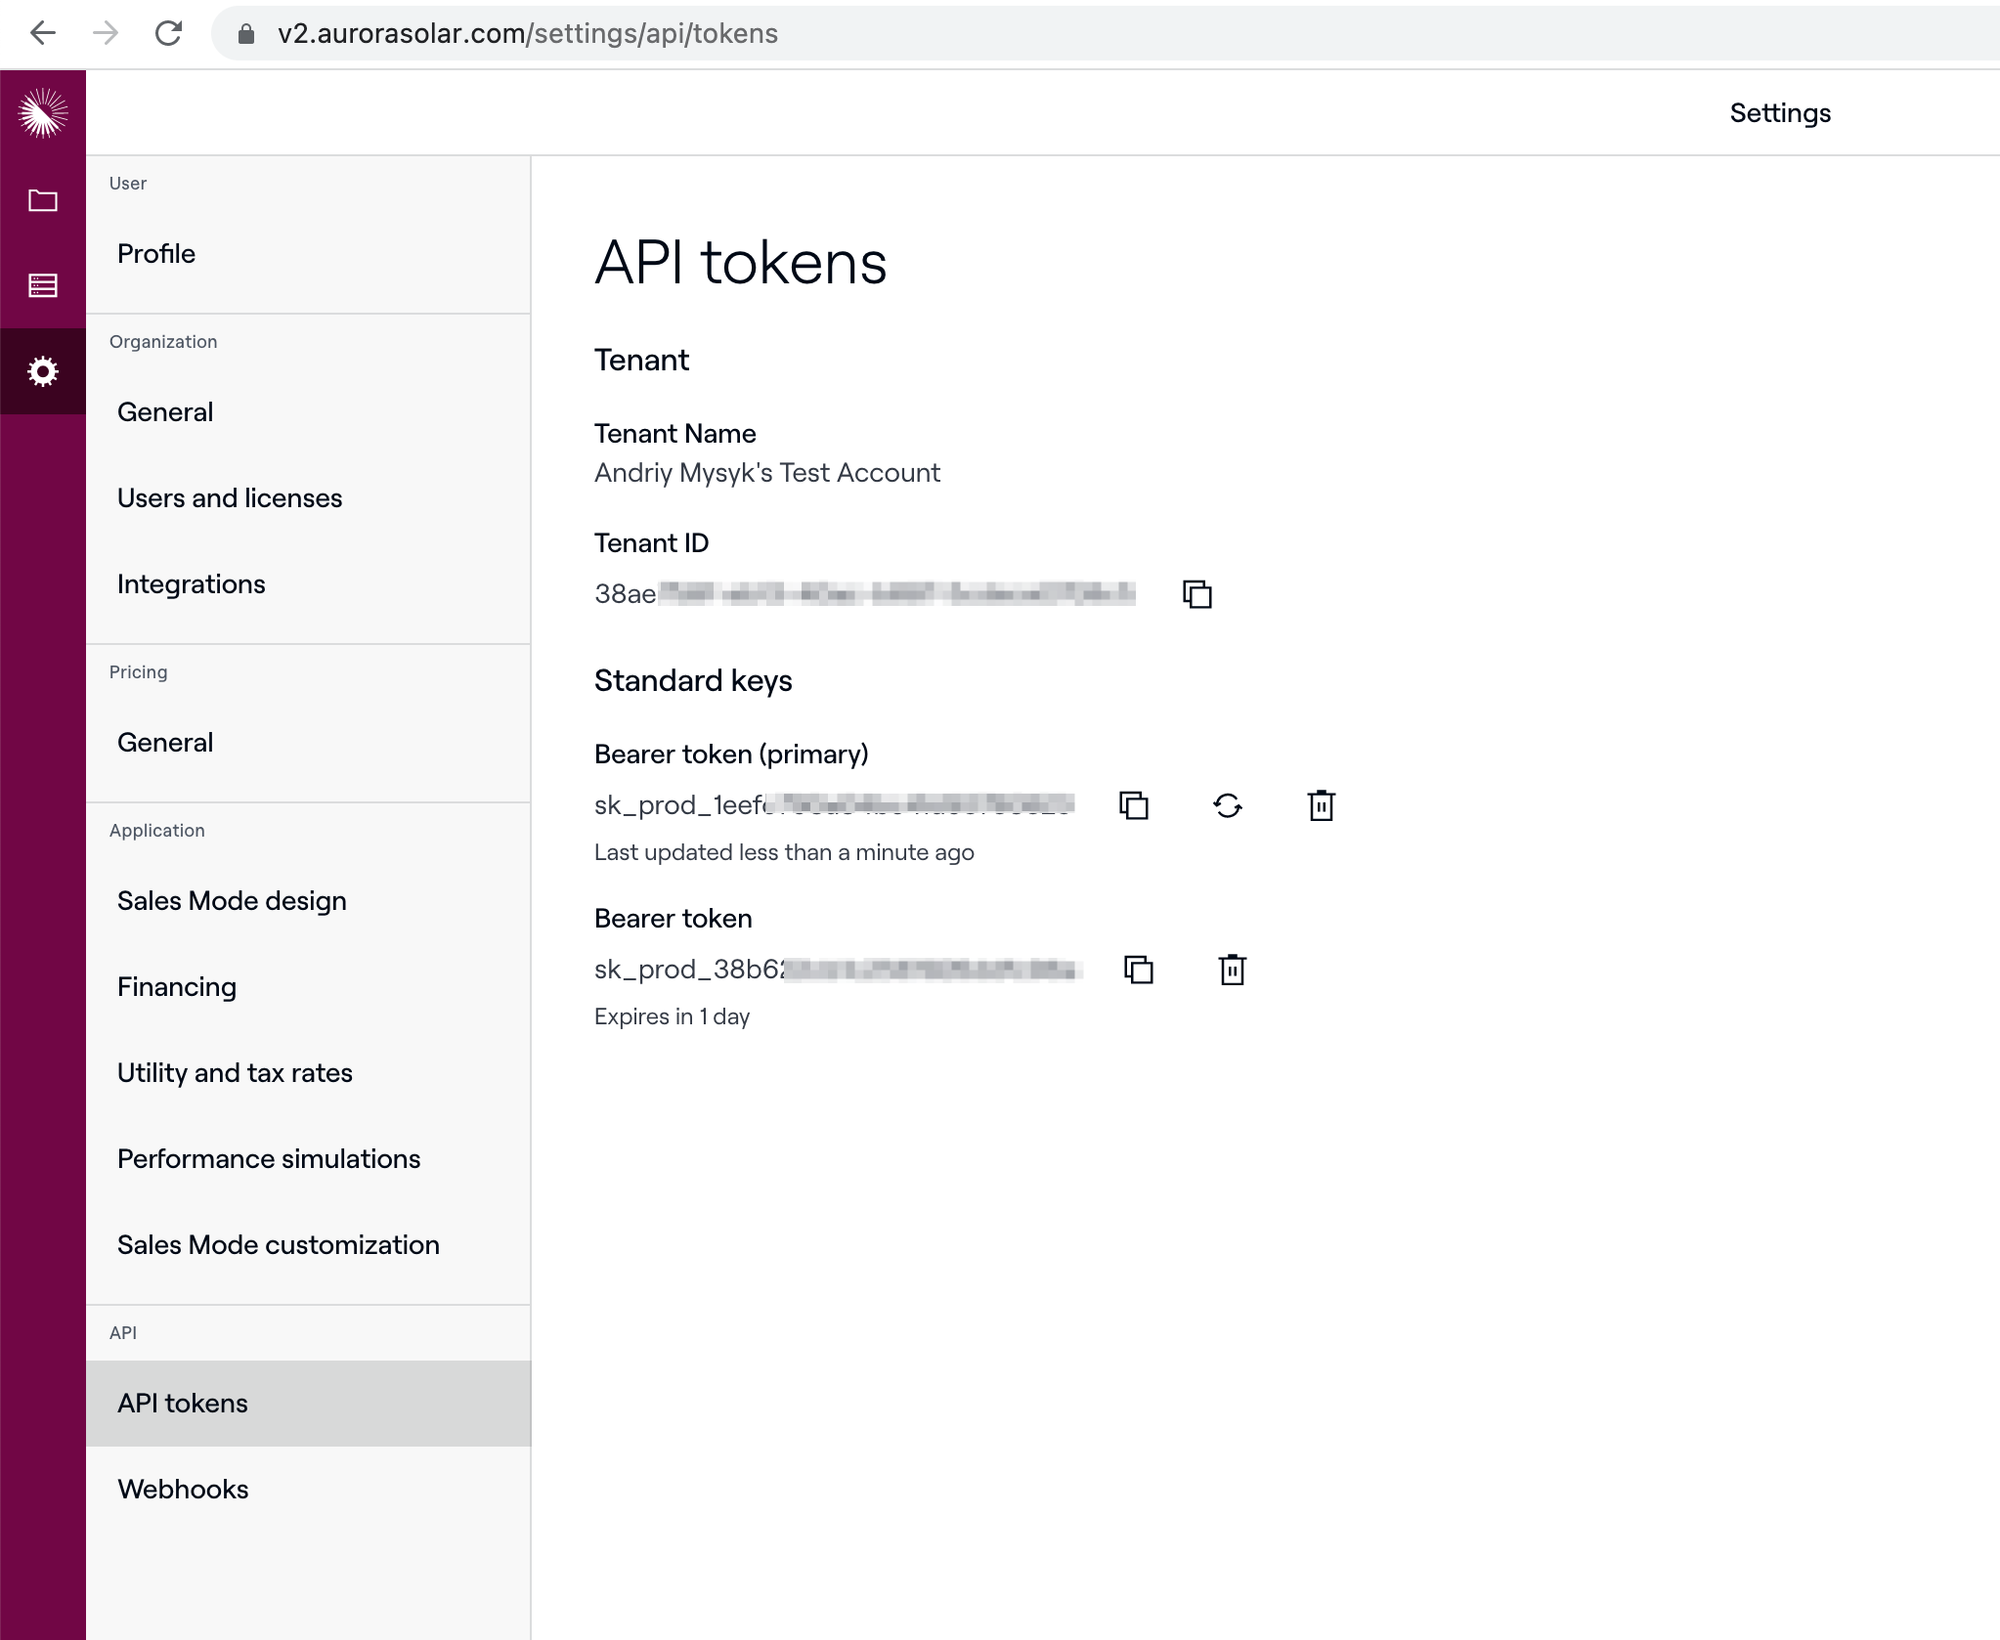Delete the primary Bearer token
Viewport: 2000px width, 1640px height.
pyautogui.click(x=1321, y=805)
